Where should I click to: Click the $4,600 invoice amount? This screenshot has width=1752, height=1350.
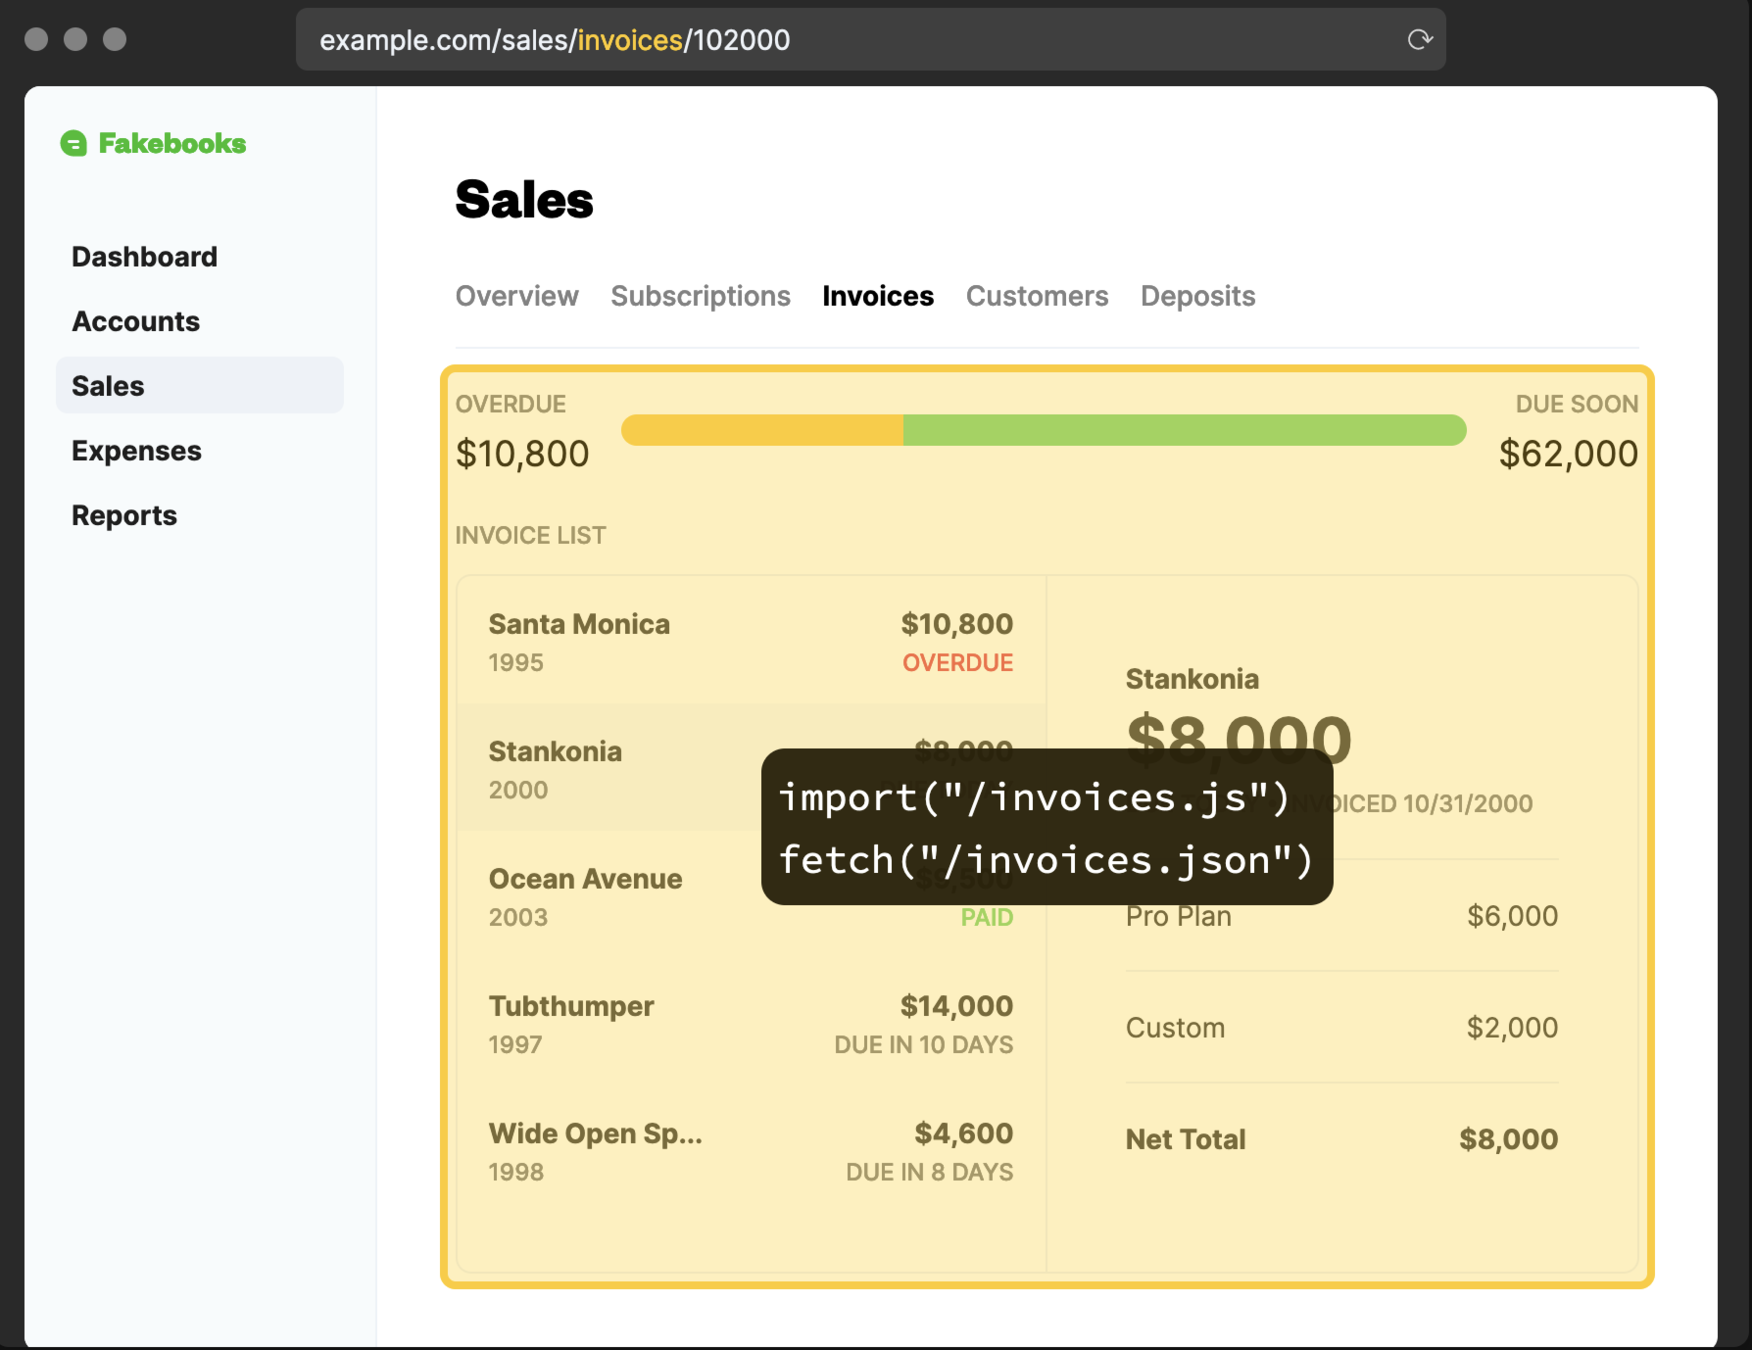964,1133
